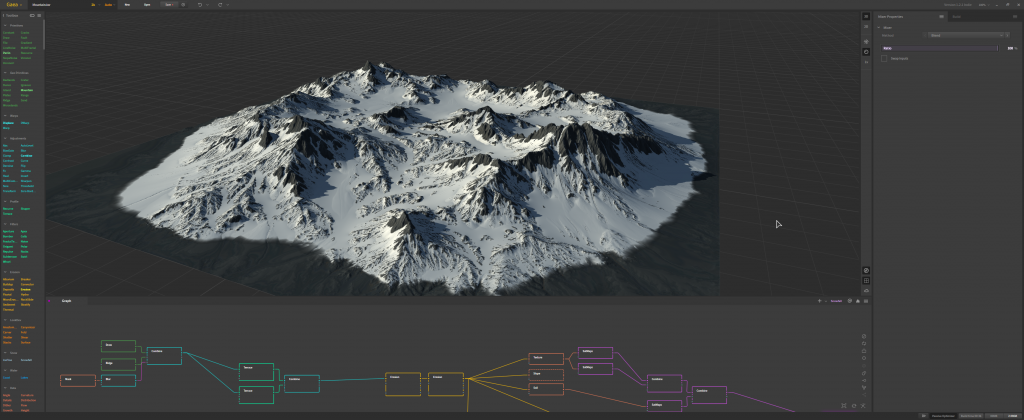
Task: Click the cloud icon in viewport sidebar
Action: [x=866, y=290]
